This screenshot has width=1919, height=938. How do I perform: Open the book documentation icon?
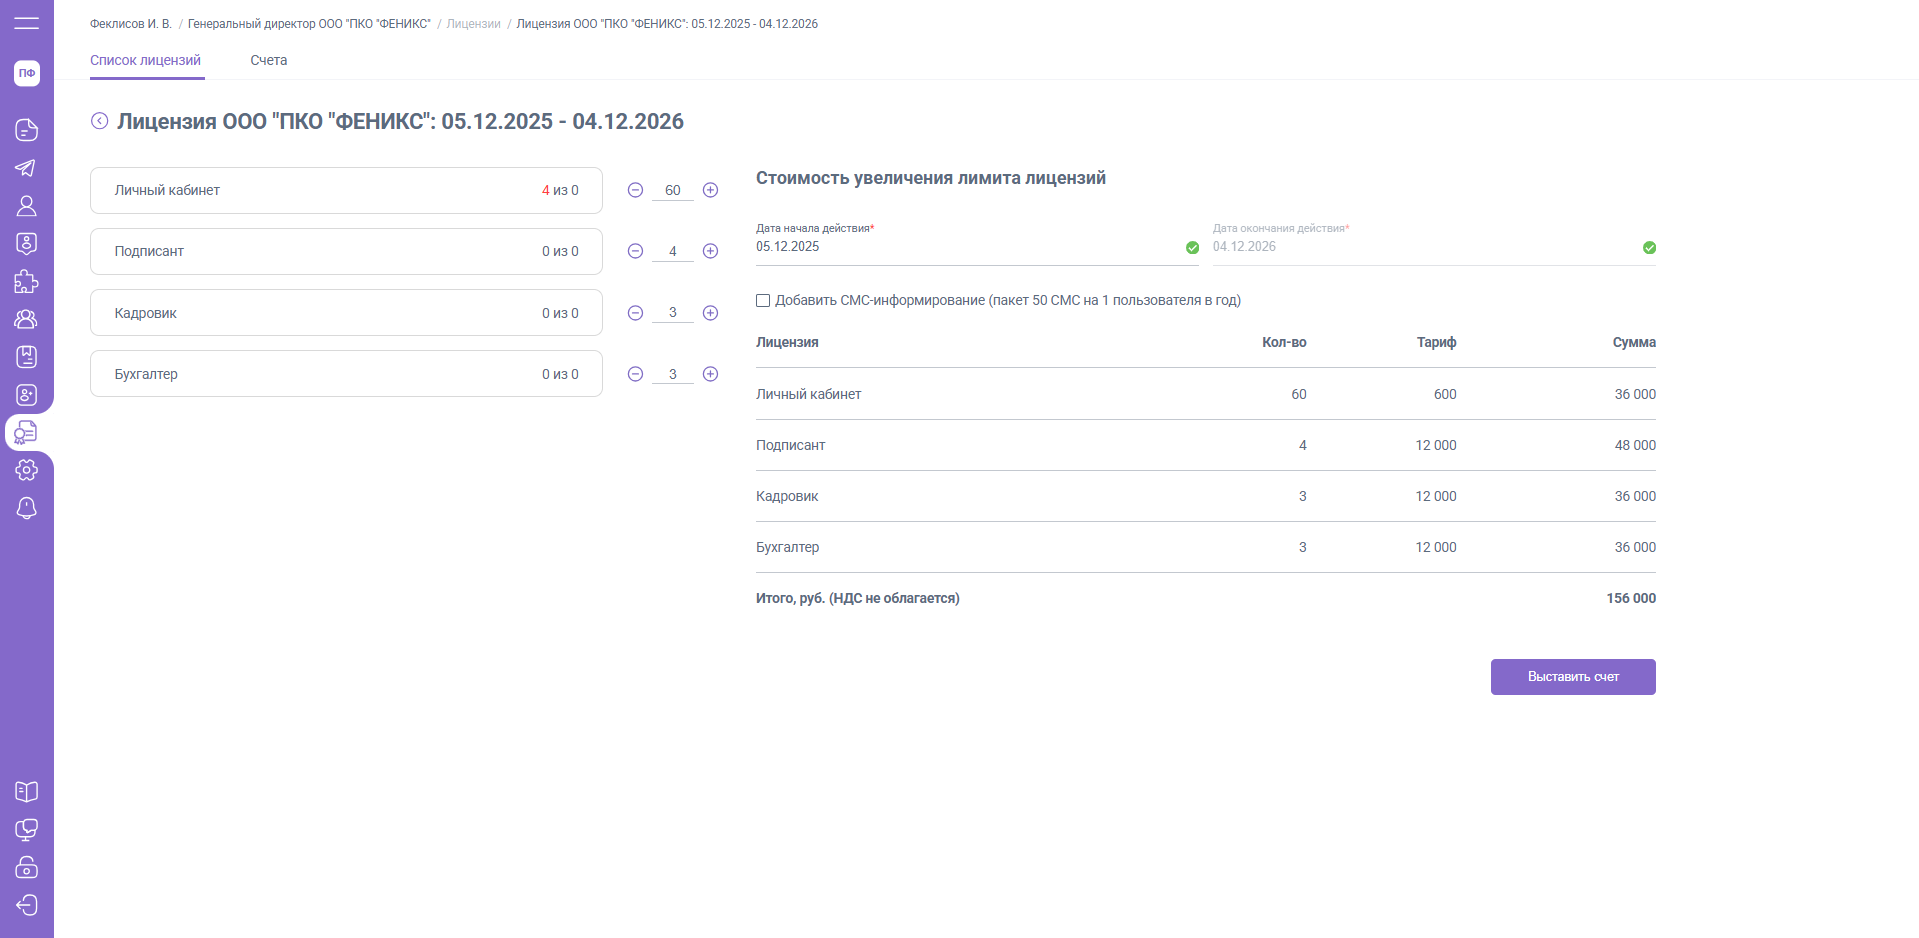(x=27, y=792)
